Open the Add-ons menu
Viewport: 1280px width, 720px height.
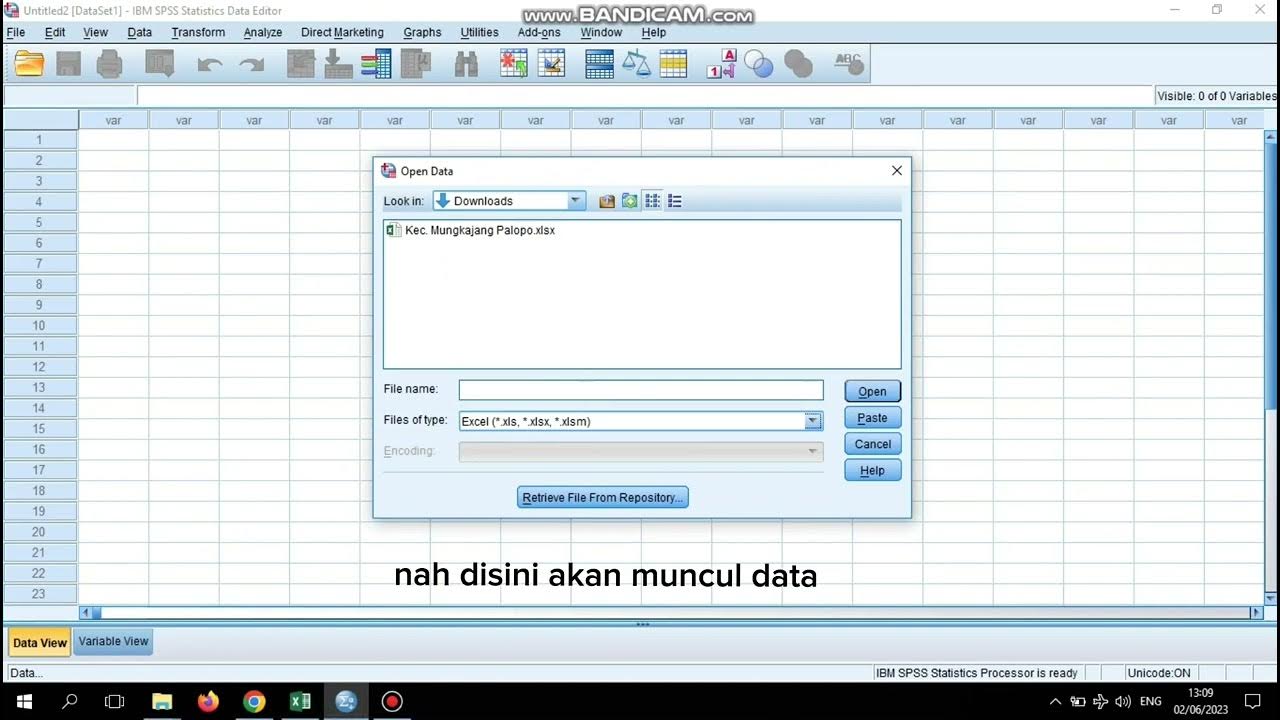coord(539,32)
